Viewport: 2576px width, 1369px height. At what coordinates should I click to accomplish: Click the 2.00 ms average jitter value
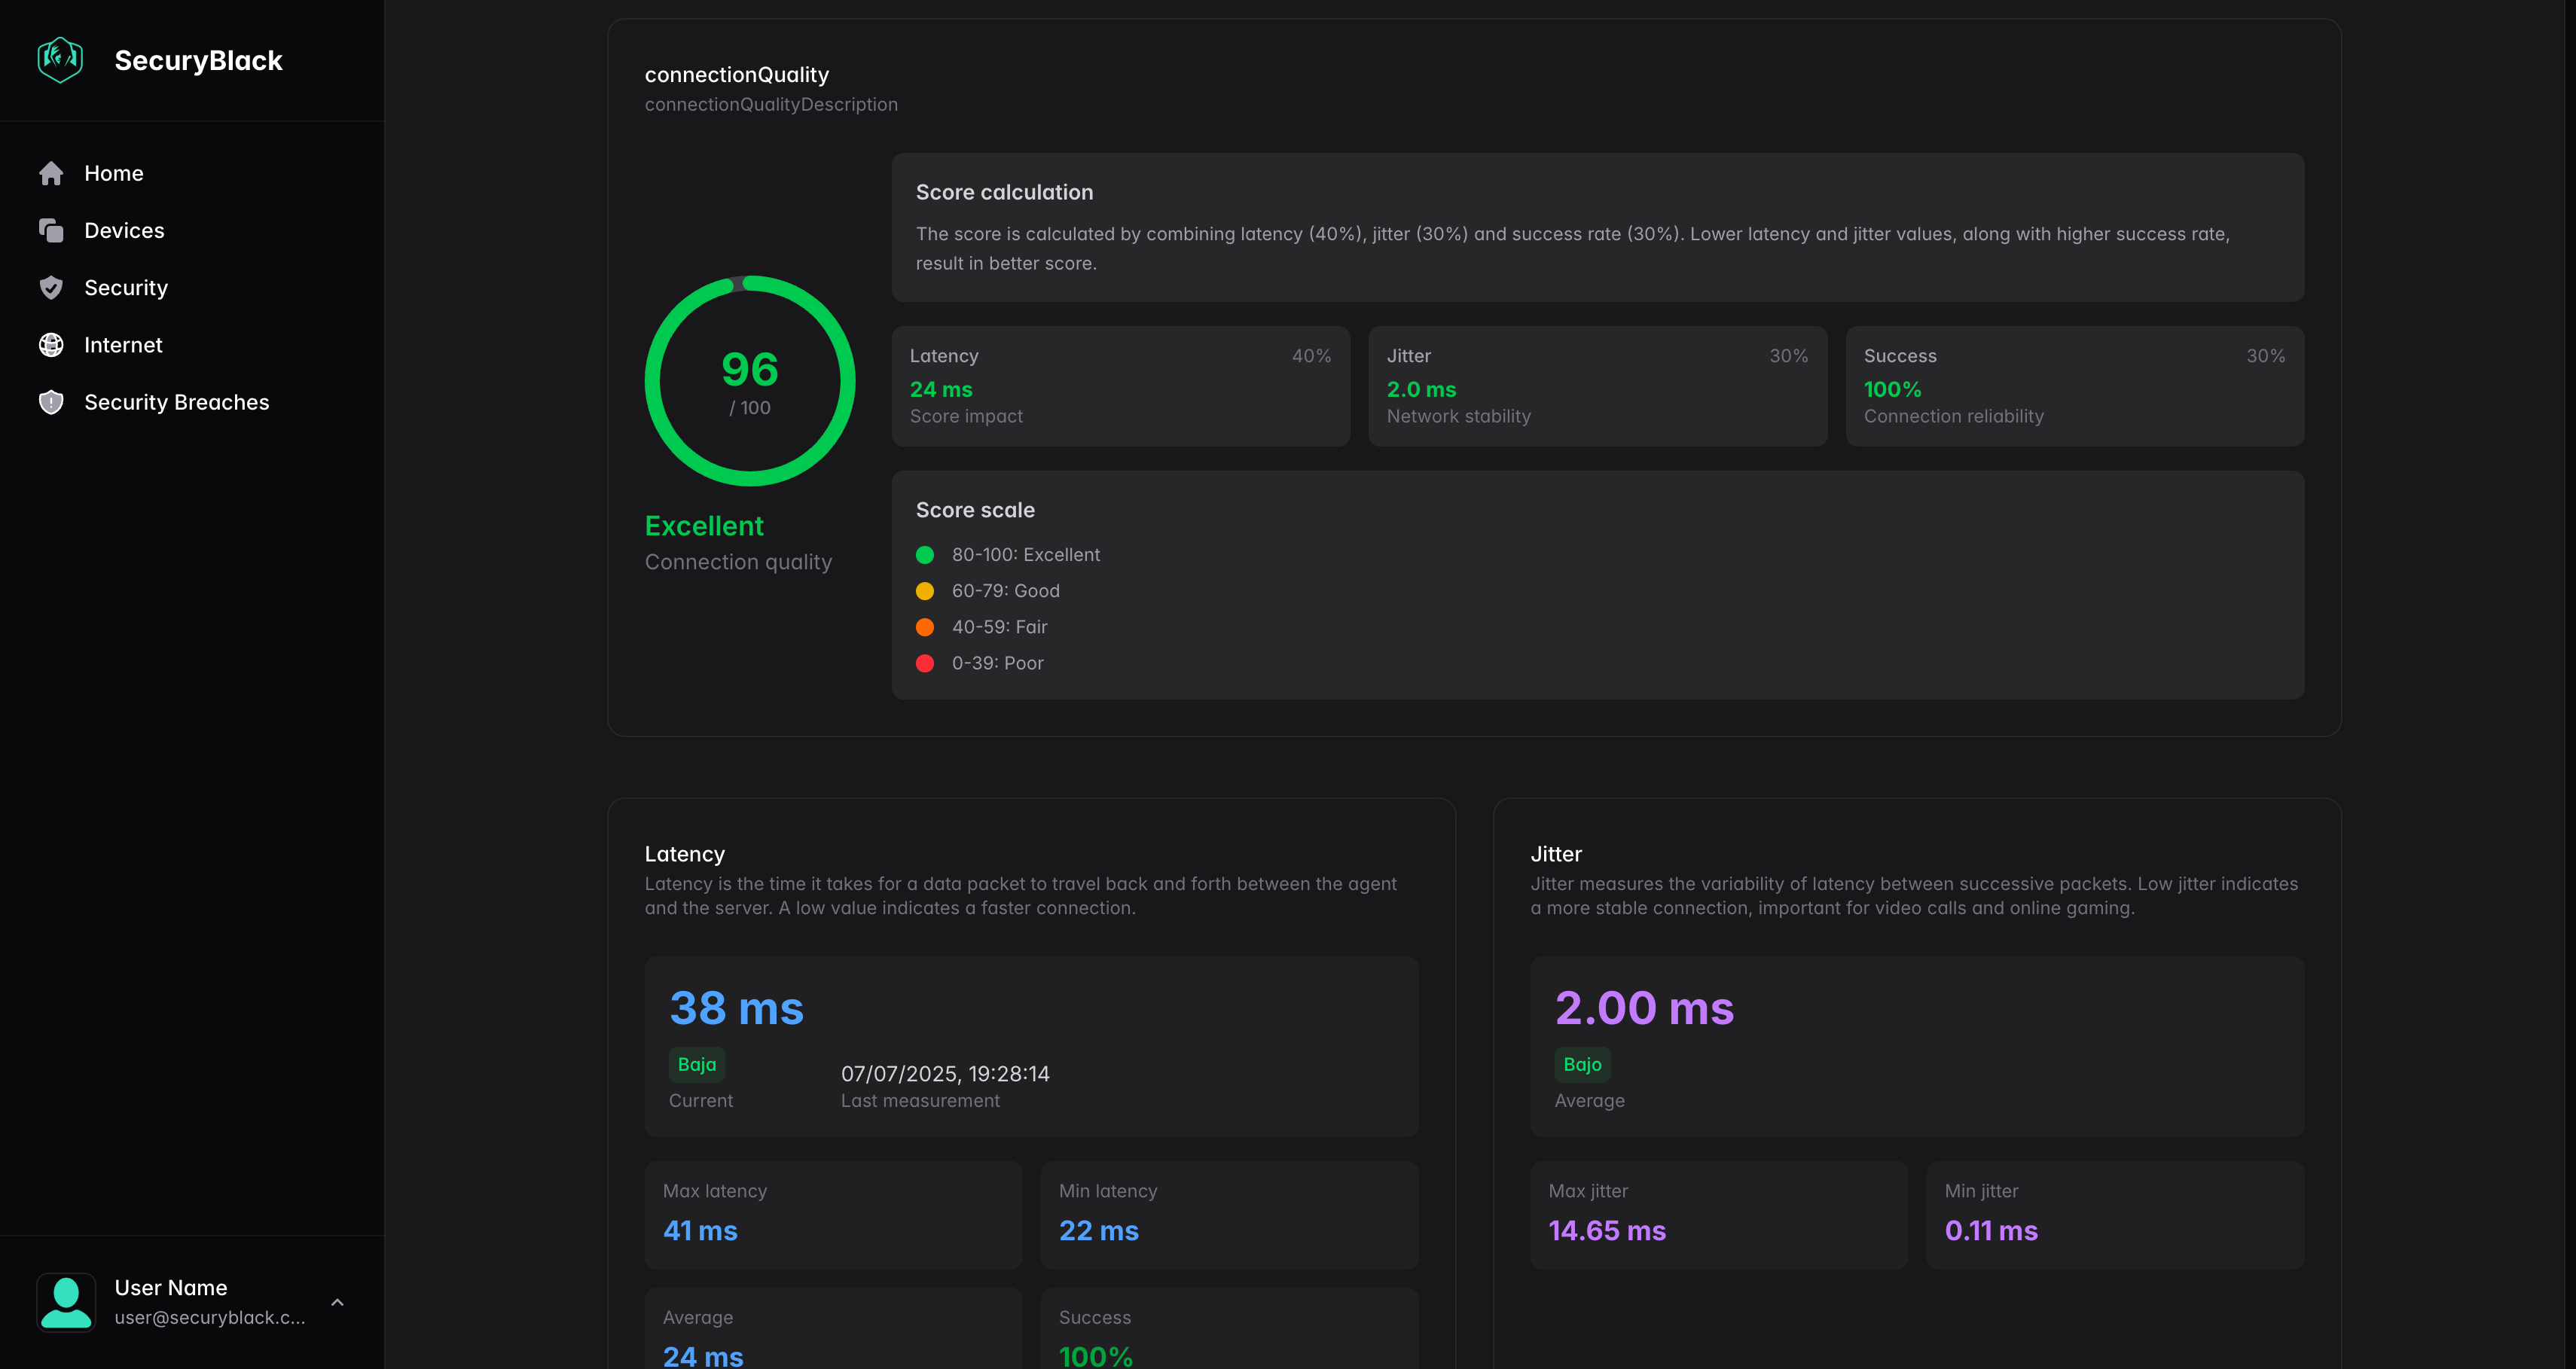point(1644,1008)
